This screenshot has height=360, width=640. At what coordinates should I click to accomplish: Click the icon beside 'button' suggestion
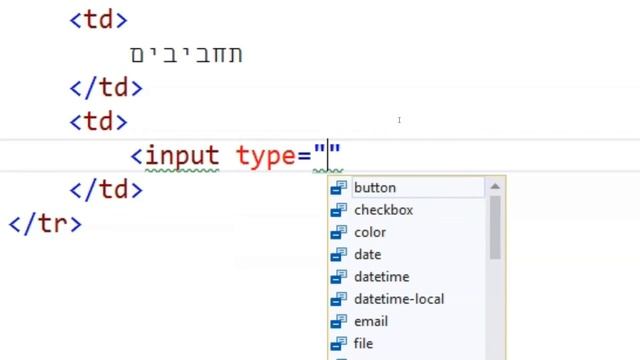339,188
